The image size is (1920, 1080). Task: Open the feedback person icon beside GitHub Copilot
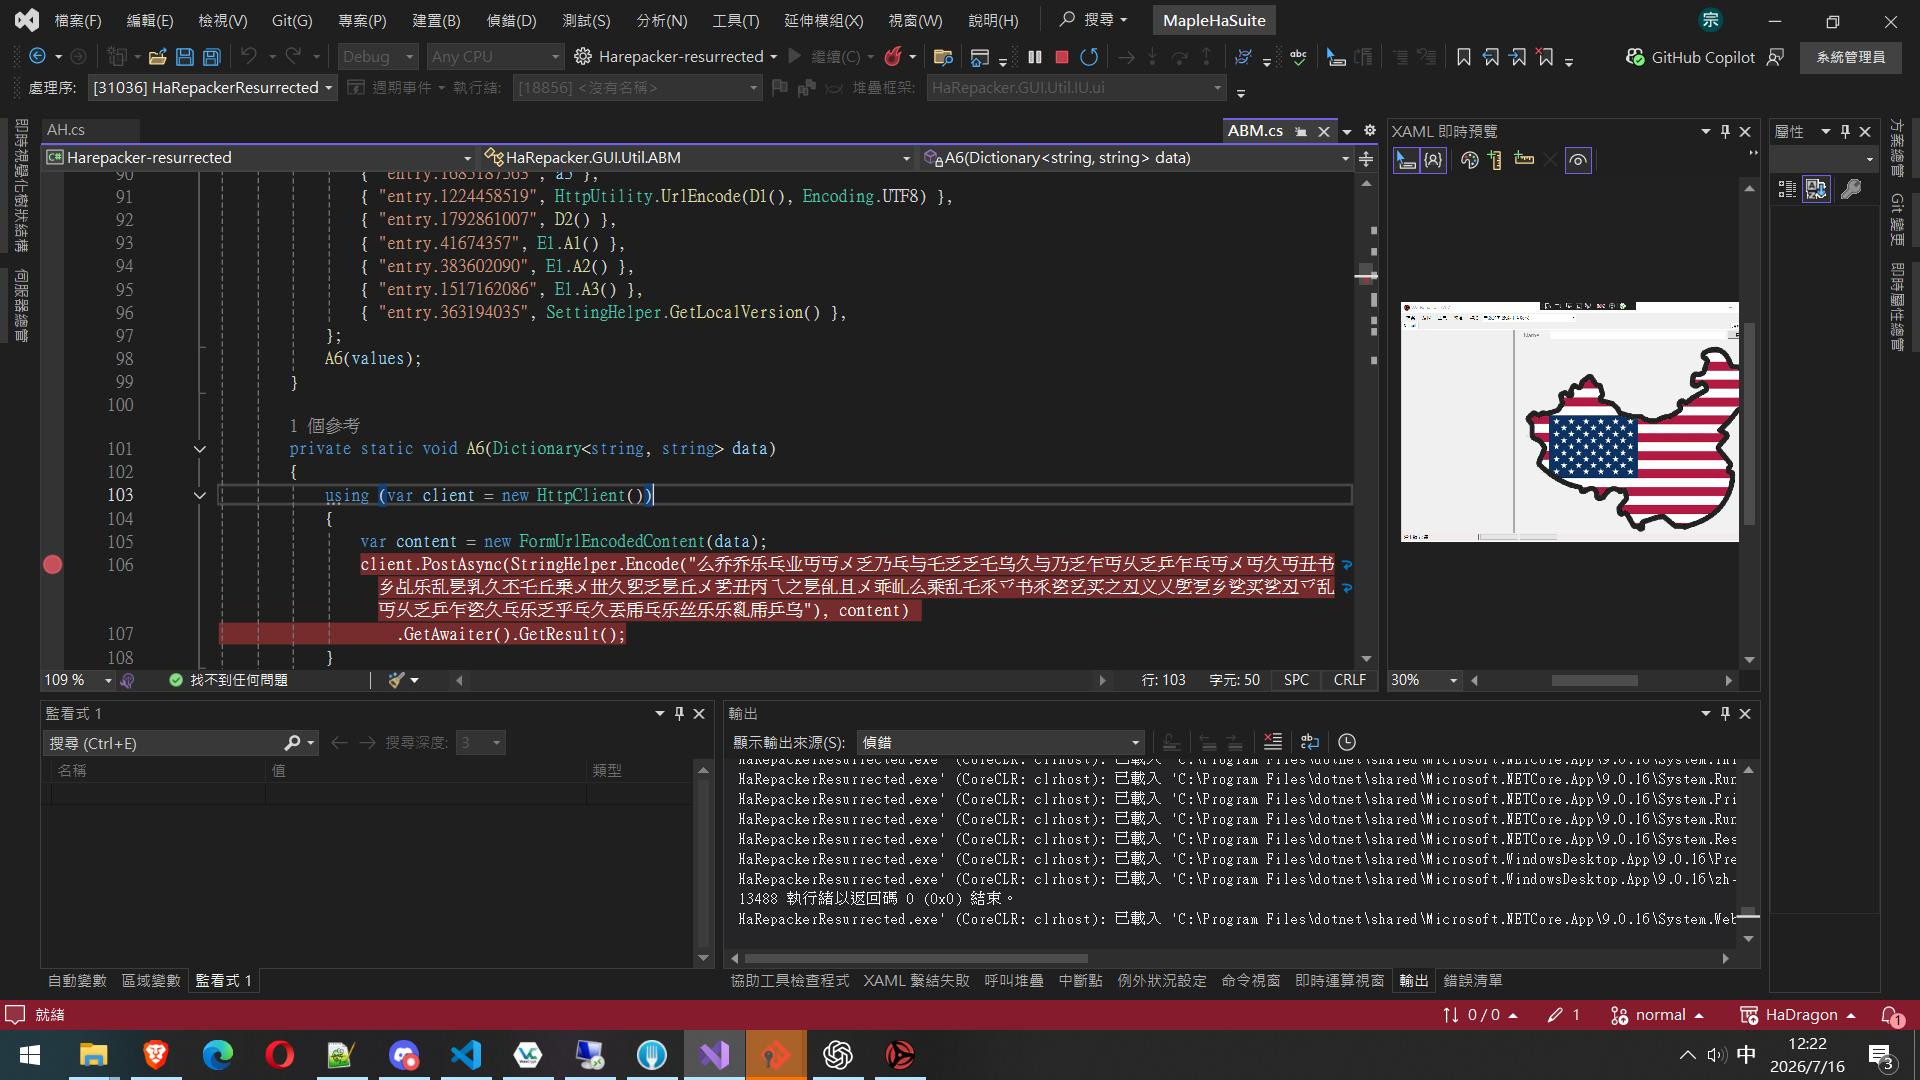(x=1776, y=57)
